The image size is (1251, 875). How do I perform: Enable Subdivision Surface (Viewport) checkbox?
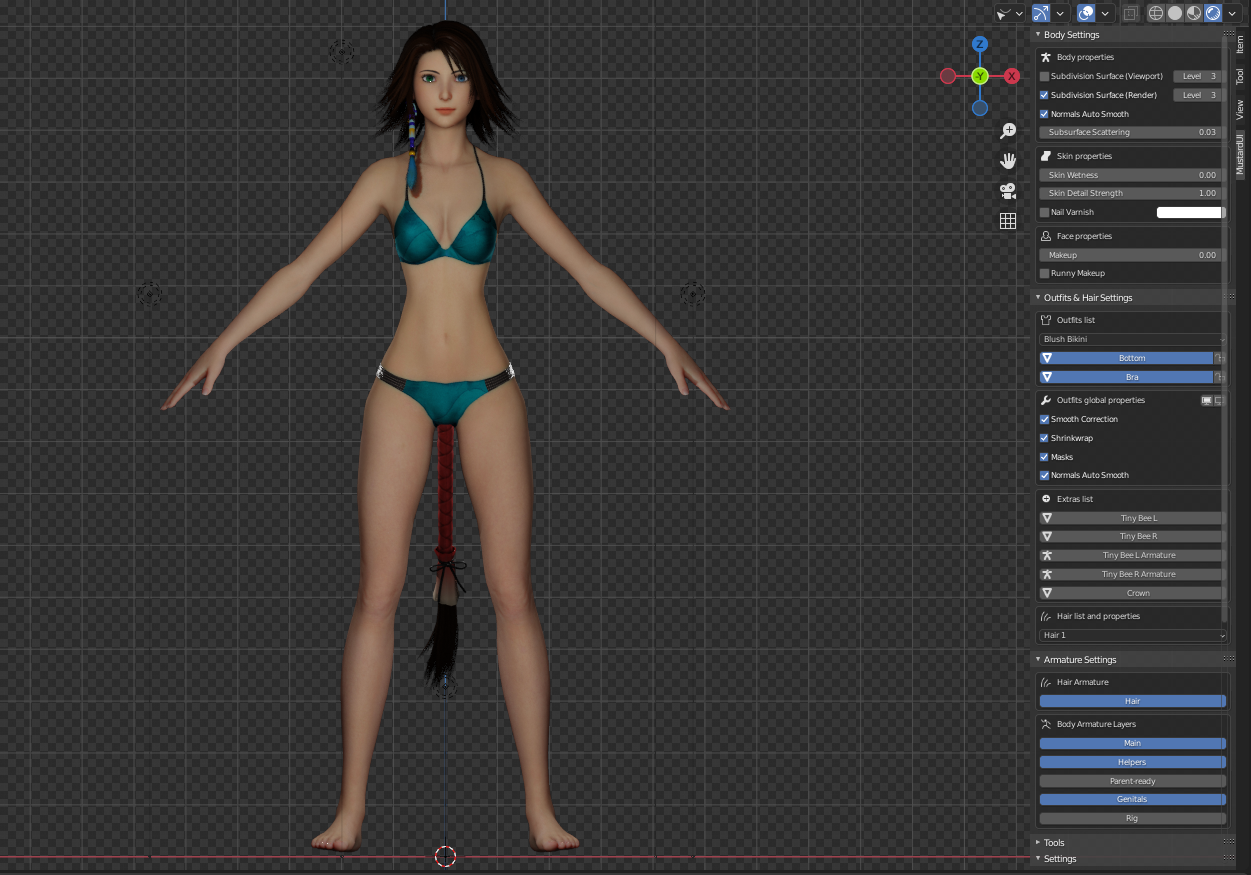1045,76
